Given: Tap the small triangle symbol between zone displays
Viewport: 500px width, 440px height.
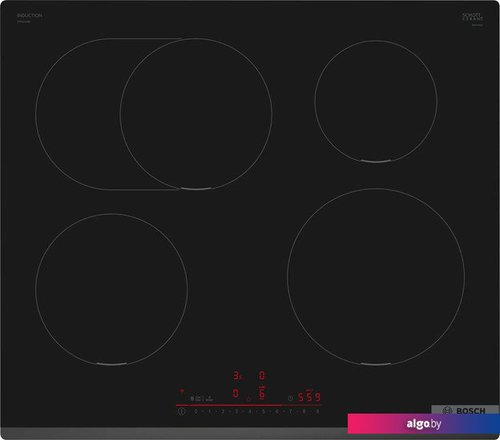Looking at the screenshot, I should click(248, 399).
